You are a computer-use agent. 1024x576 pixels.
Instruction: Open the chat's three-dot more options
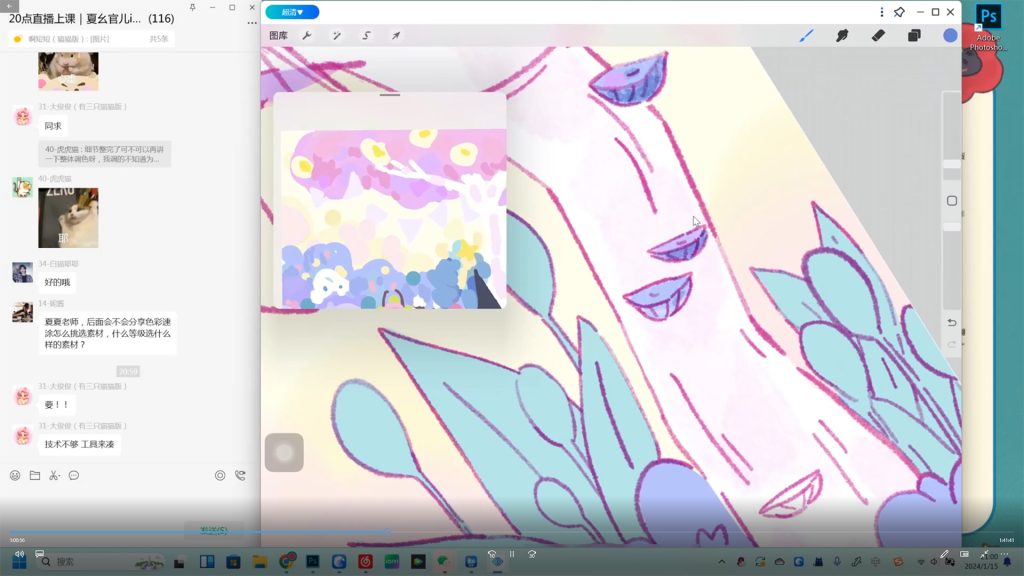(x=252, y=22)
